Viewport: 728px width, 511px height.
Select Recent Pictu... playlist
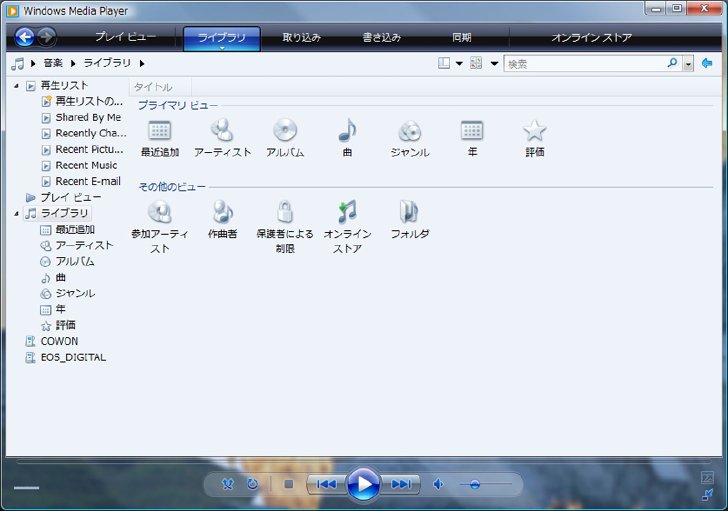pyautogui.click(x=90, y=149)
